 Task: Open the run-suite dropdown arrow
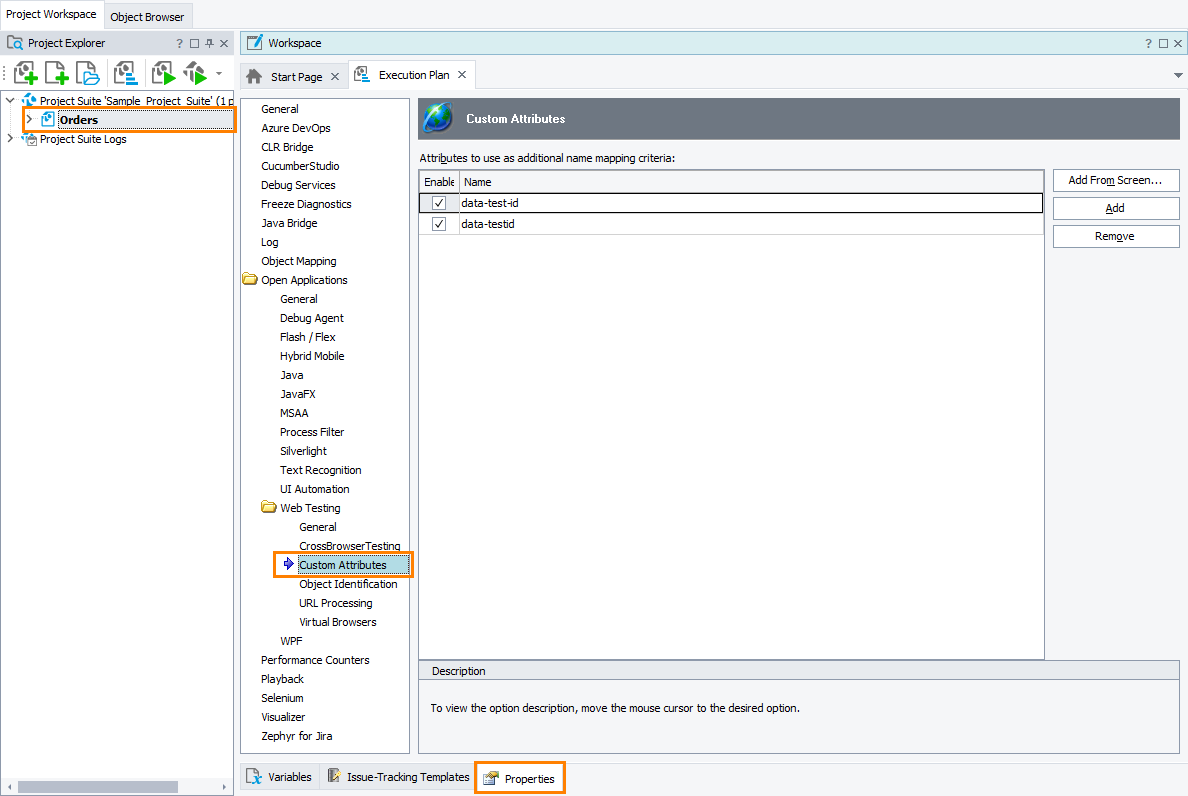coord(218,73)
